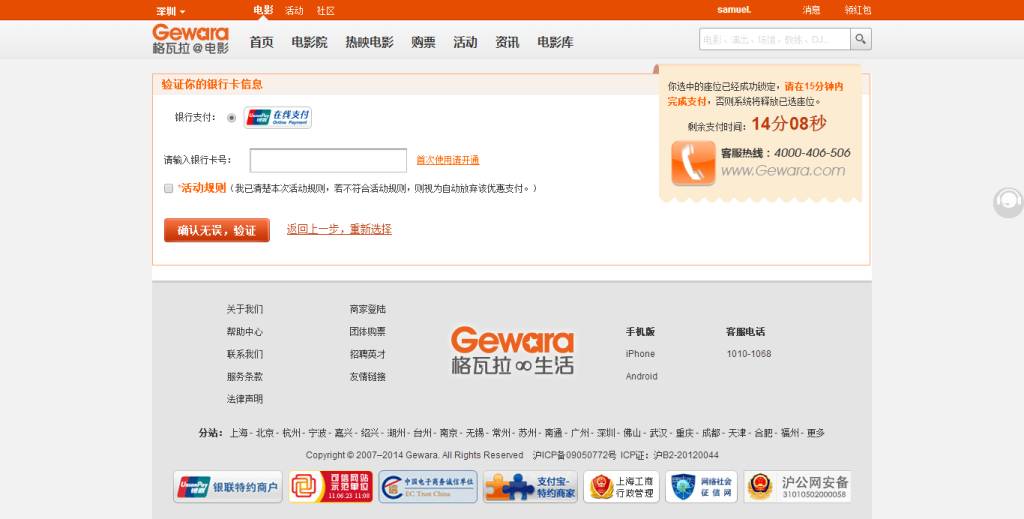Click the 银联特约商户 badge
Screen dimensions: 1024x519
[x=228, y=487]
